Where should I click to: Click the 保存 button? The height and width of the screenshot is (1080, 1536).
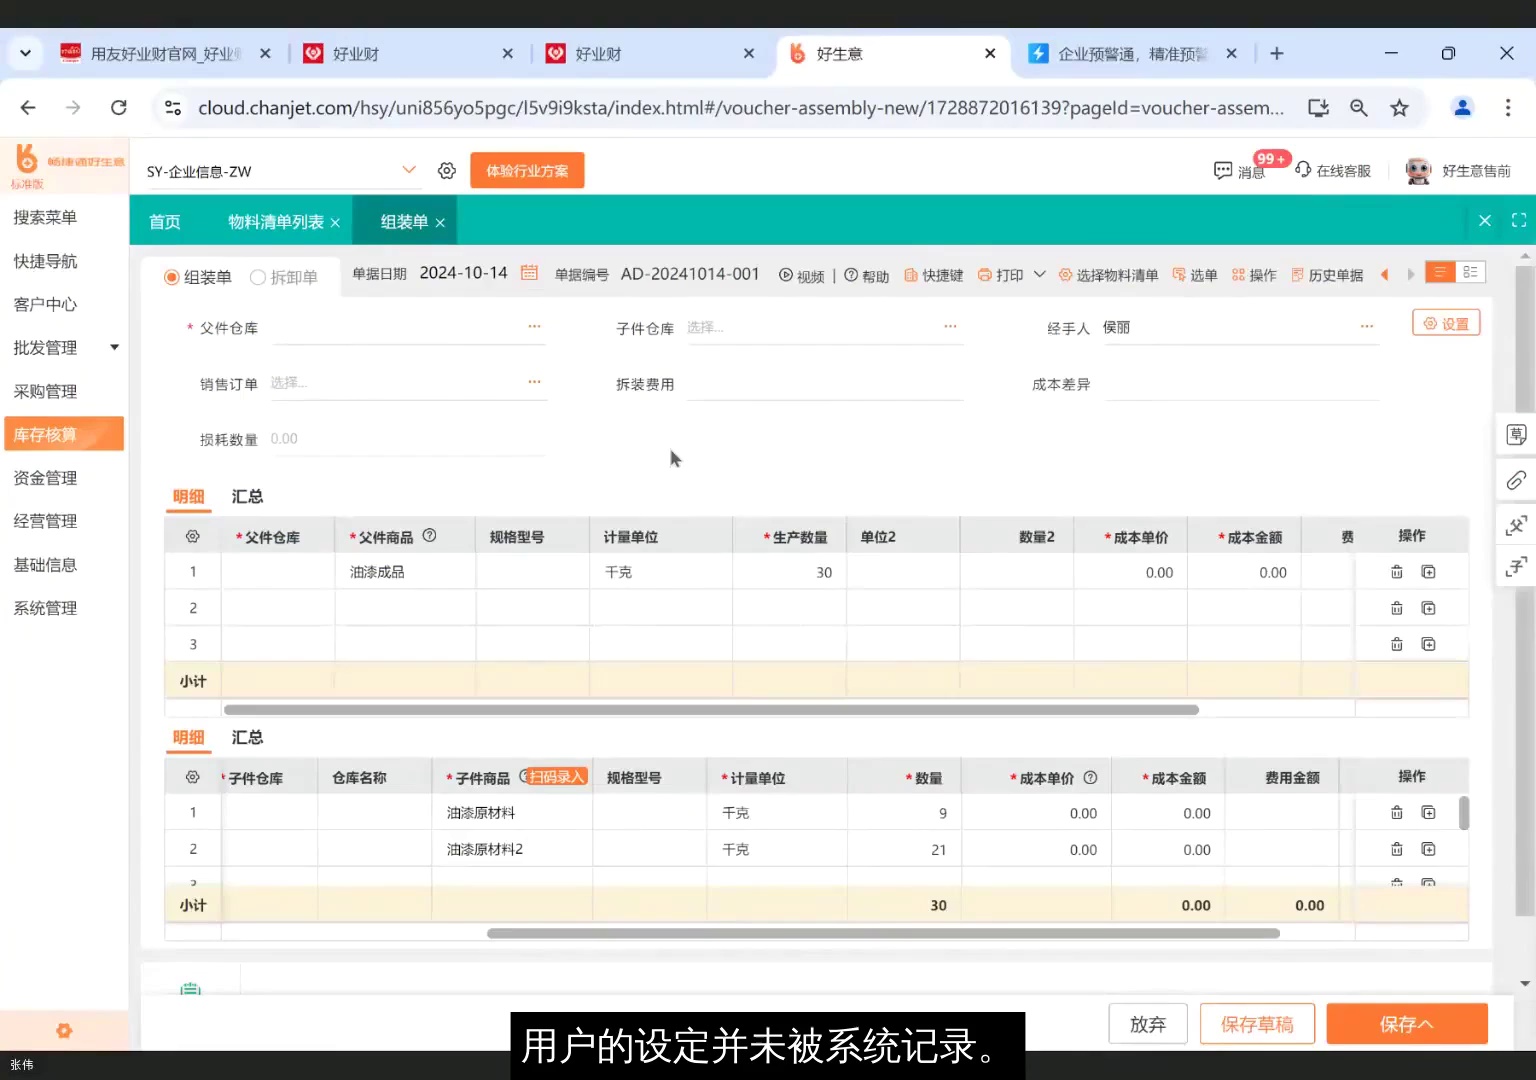click(1406, 1023)
